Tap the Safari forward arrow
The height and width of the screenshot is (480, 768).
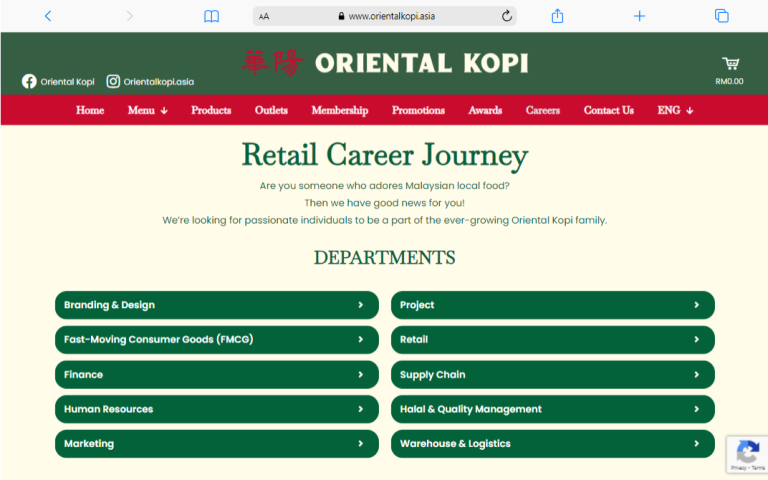click(x=129, y=16)
